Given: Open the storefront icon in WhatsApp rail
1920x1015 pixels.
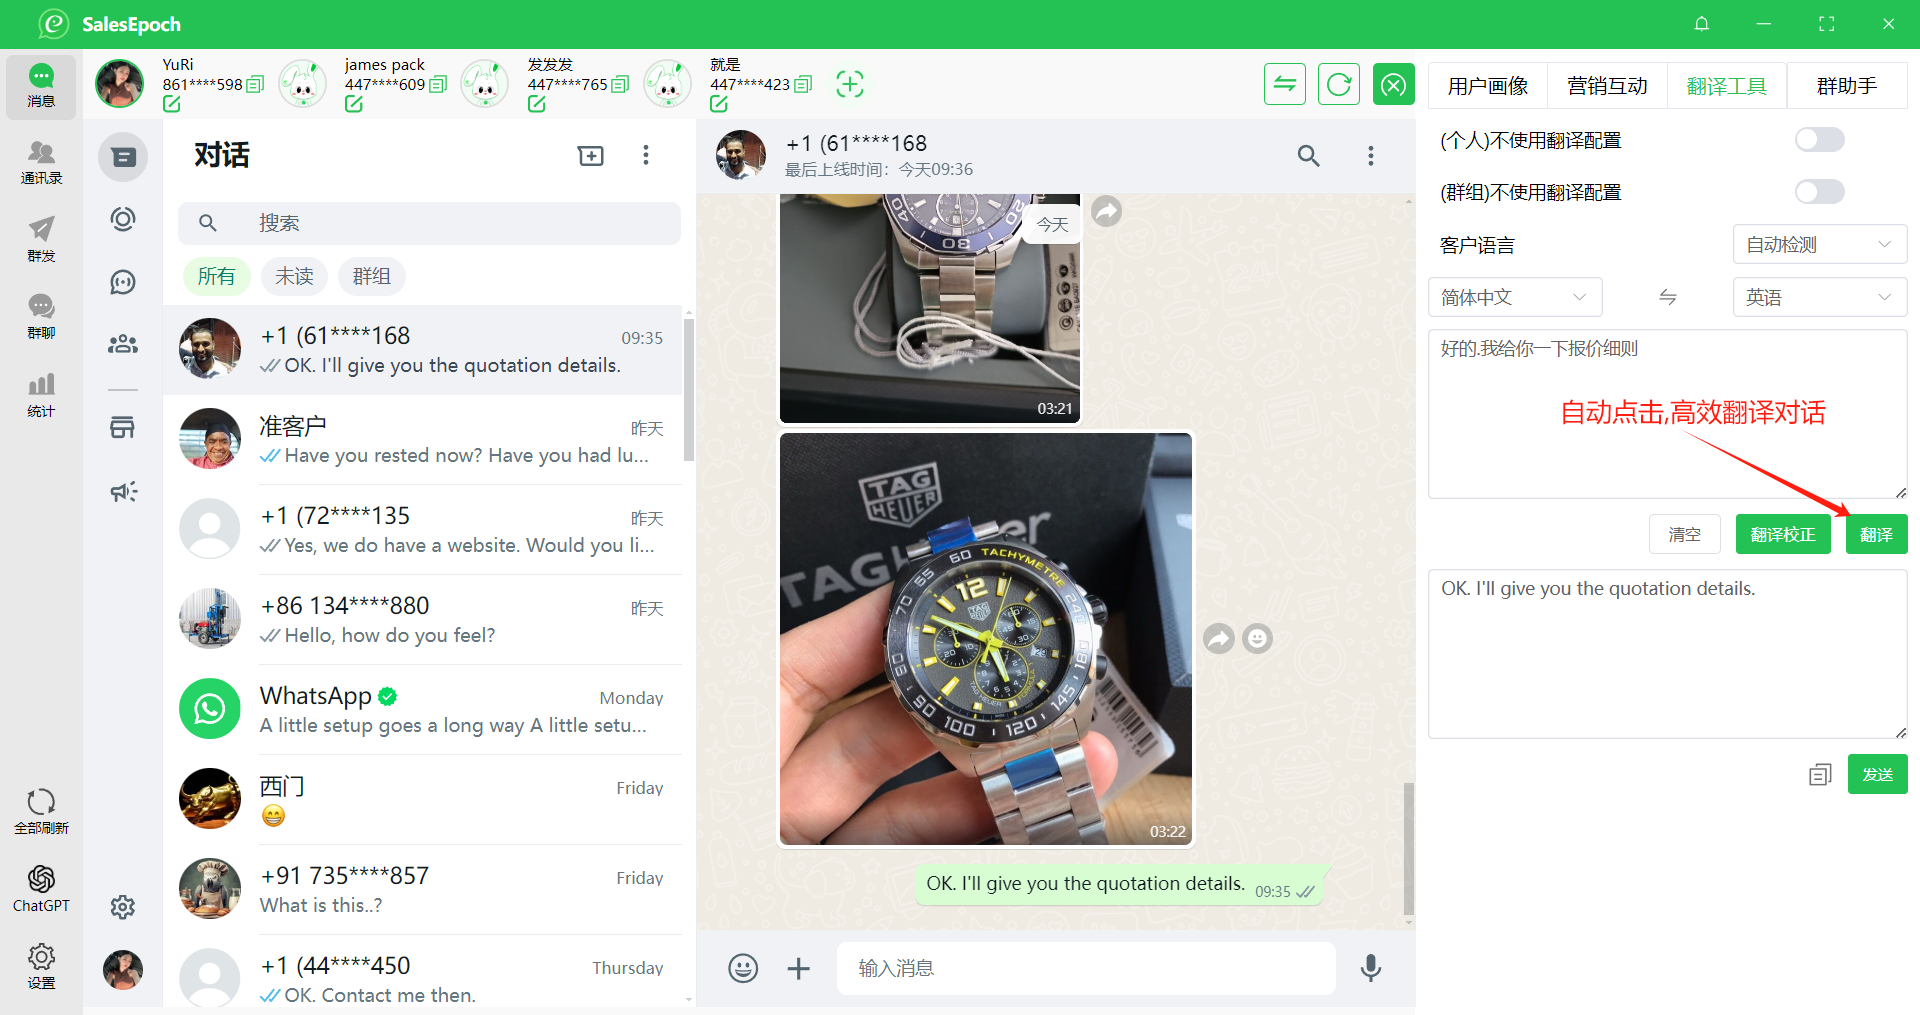Looking at the screenshot, I should [x=123, y=428].
